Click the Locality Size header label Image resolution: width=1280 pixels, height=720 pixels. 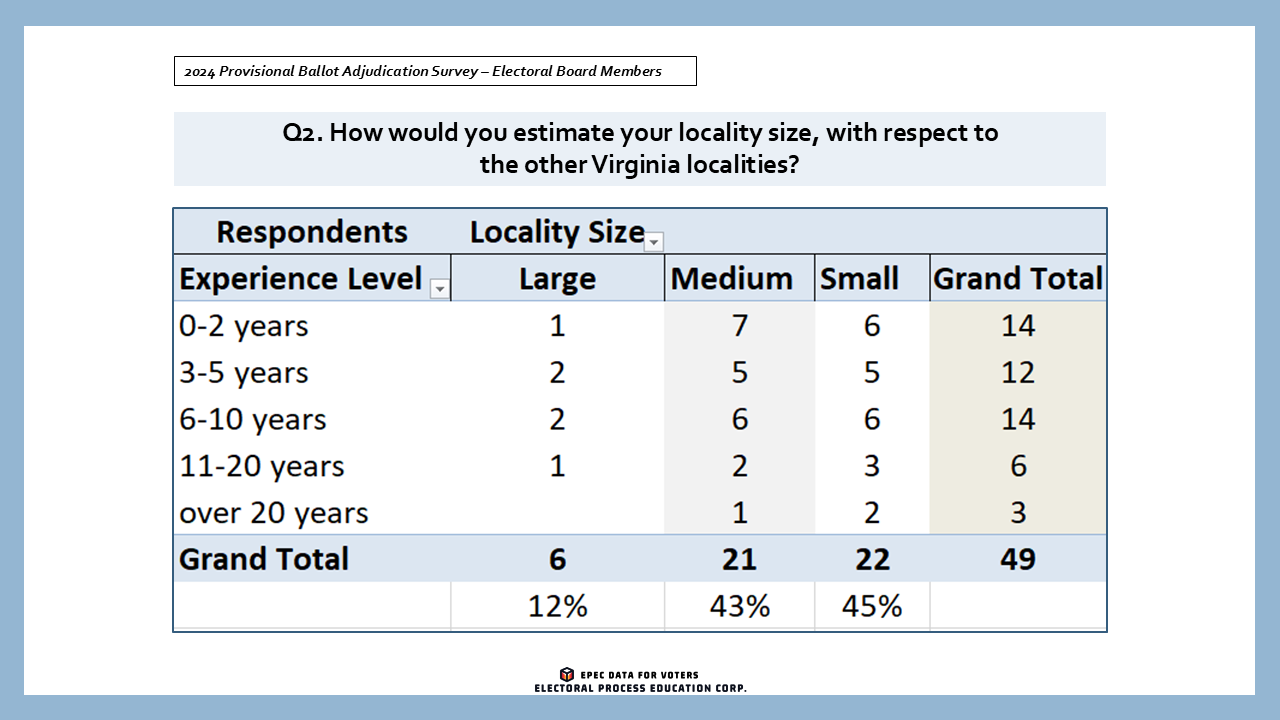tap(557, 232)
